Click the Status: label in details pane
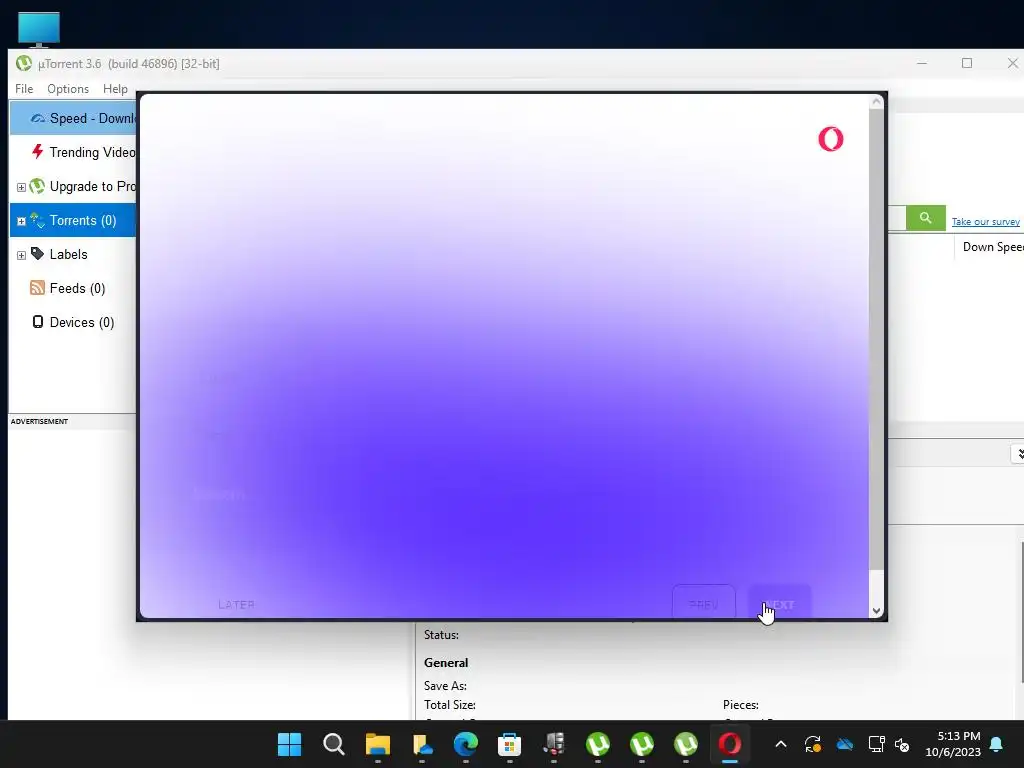The image size is (1024, 768). point(441,635)
